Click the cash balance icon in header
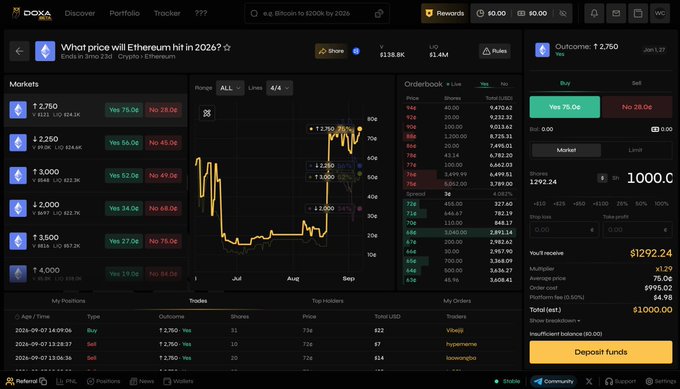 (x=521, y=13)
